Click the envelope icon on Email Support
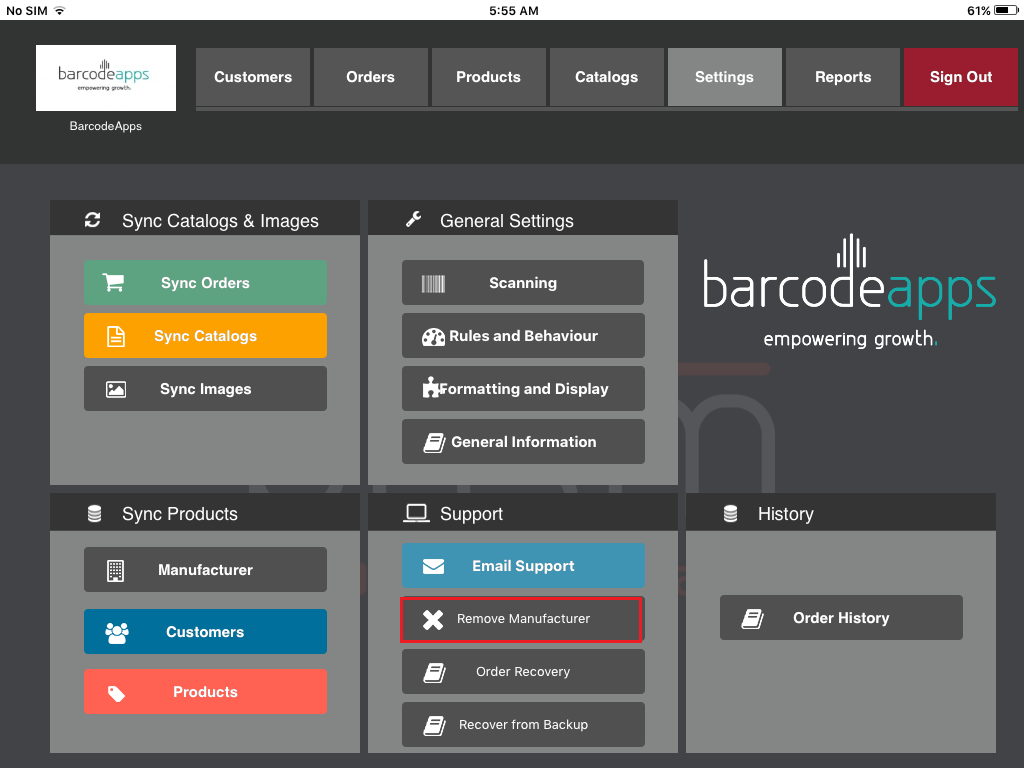Viewport: 1024px width, 768px height. [x=433, y=566]
